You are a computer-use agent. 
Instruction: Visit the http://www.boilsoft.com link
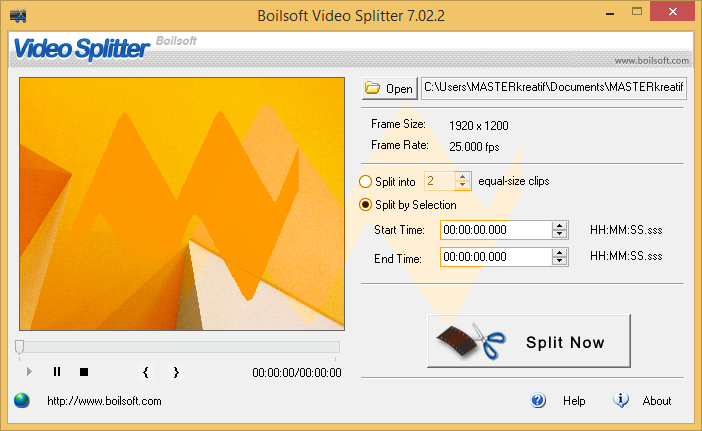pyautogui.click(x=104, y=401)
